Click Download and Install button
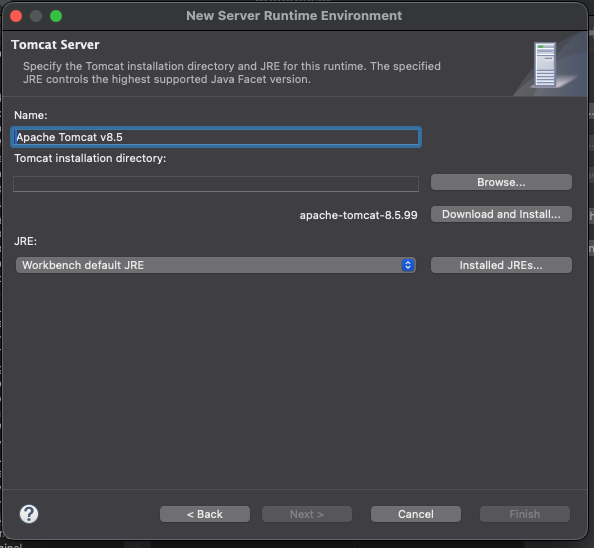Image resolution: width=594 pixels, height=548 pixels. [x=501, y=214]
